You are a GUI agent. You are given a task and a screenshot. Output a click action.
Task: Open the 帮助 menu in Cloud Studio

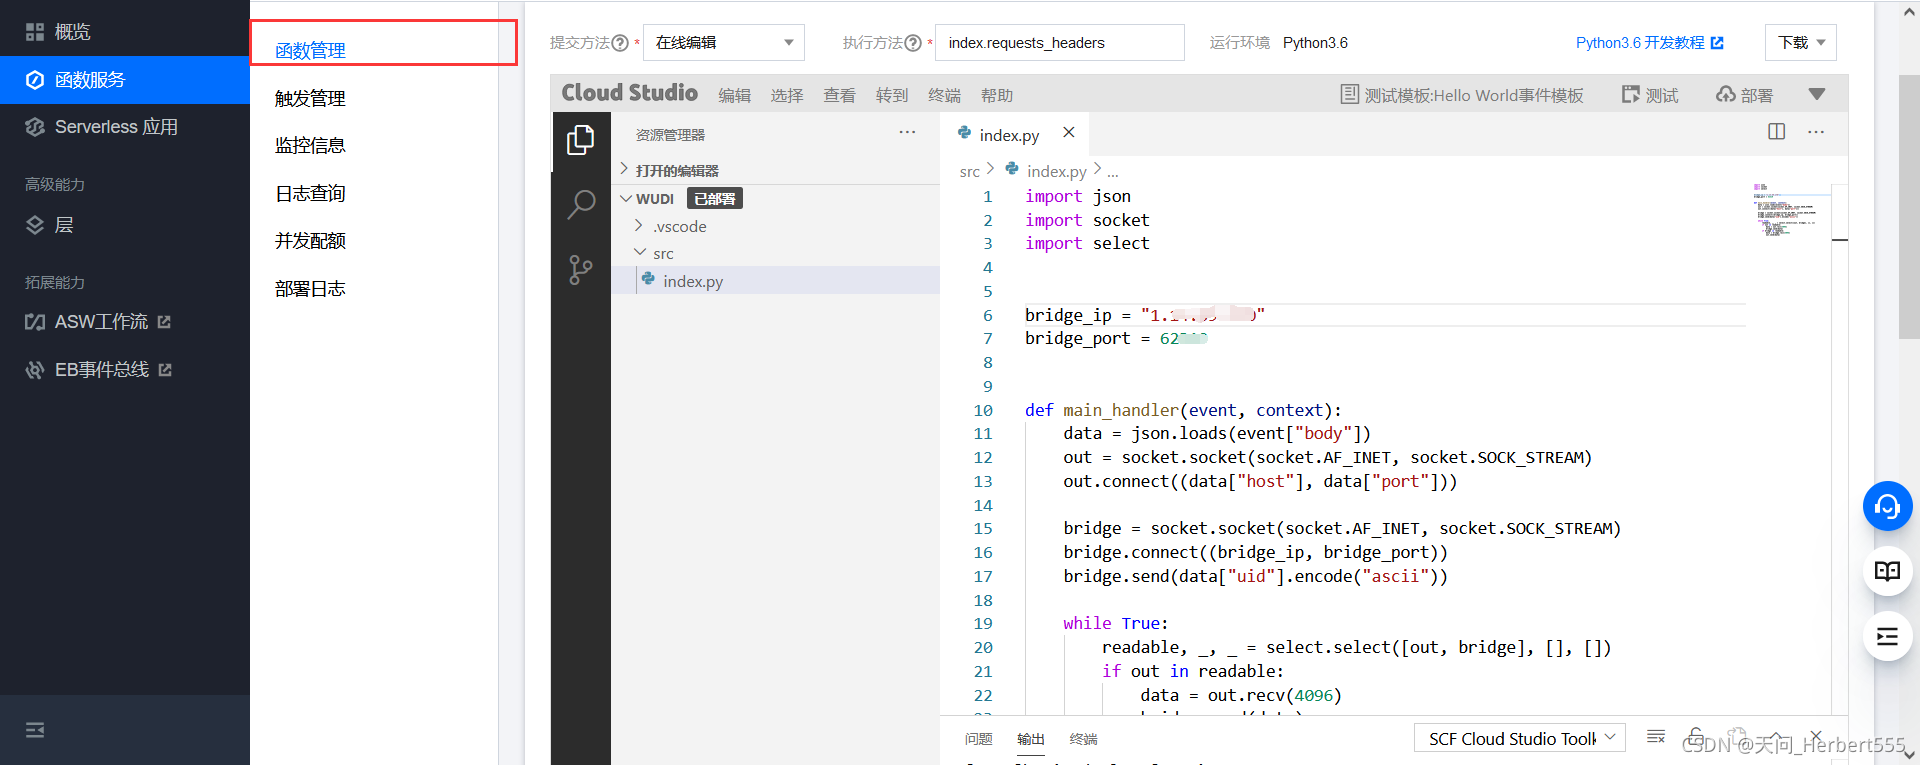(x=997, y=96)
